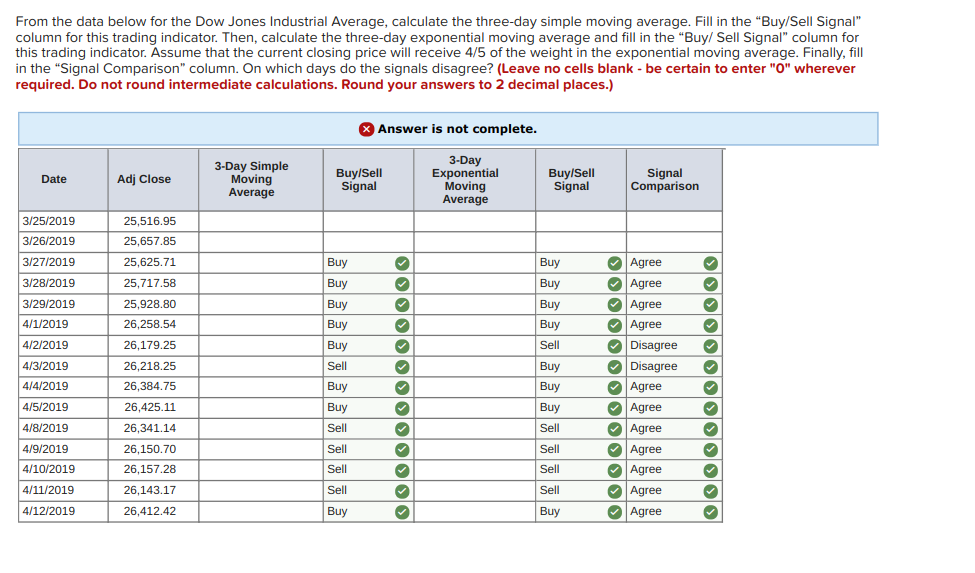
Task: Click the second Sell checkmark in the 4/9/2019 row
Action: 615,450
